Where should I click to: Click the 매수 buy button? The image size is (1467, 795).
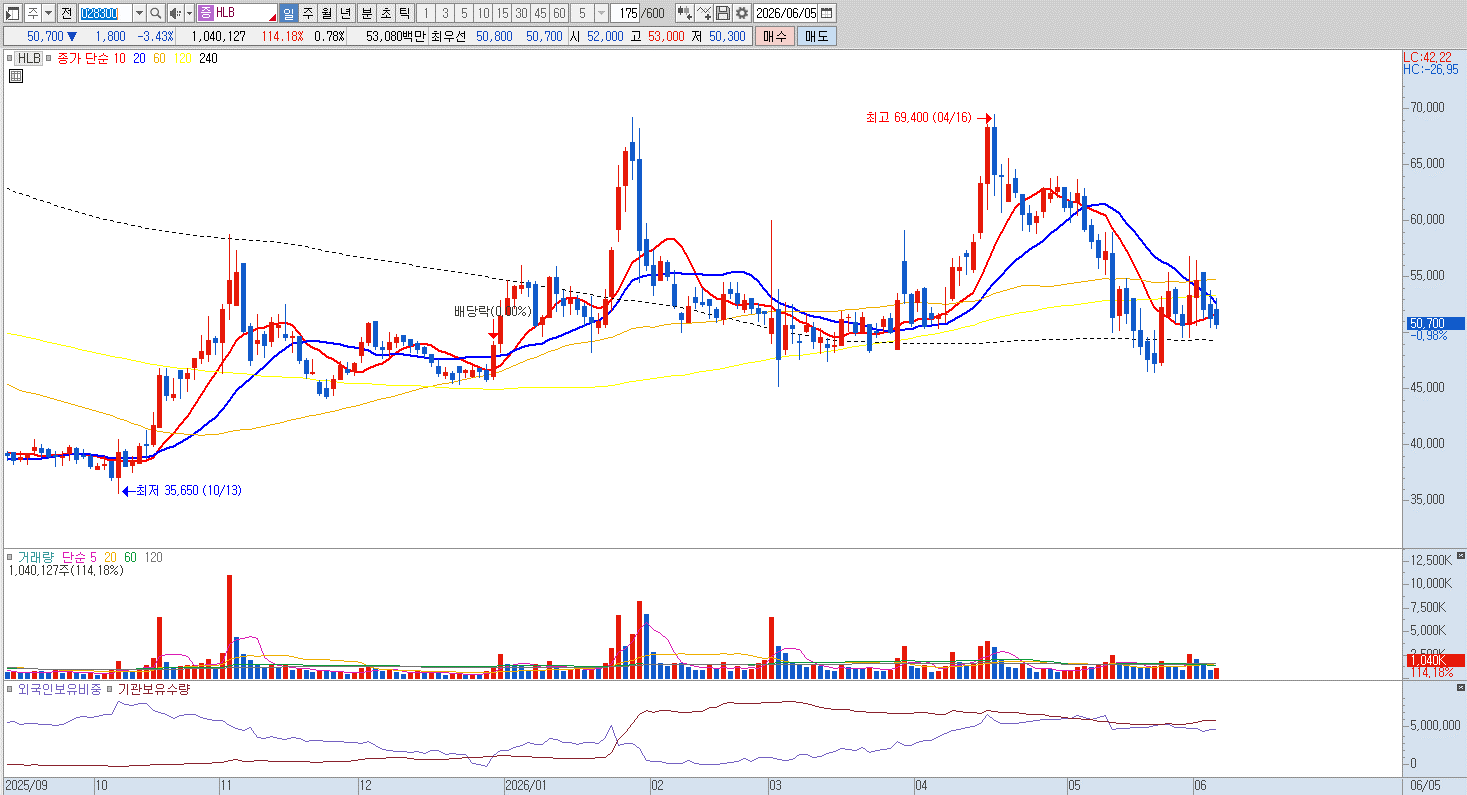774,36
